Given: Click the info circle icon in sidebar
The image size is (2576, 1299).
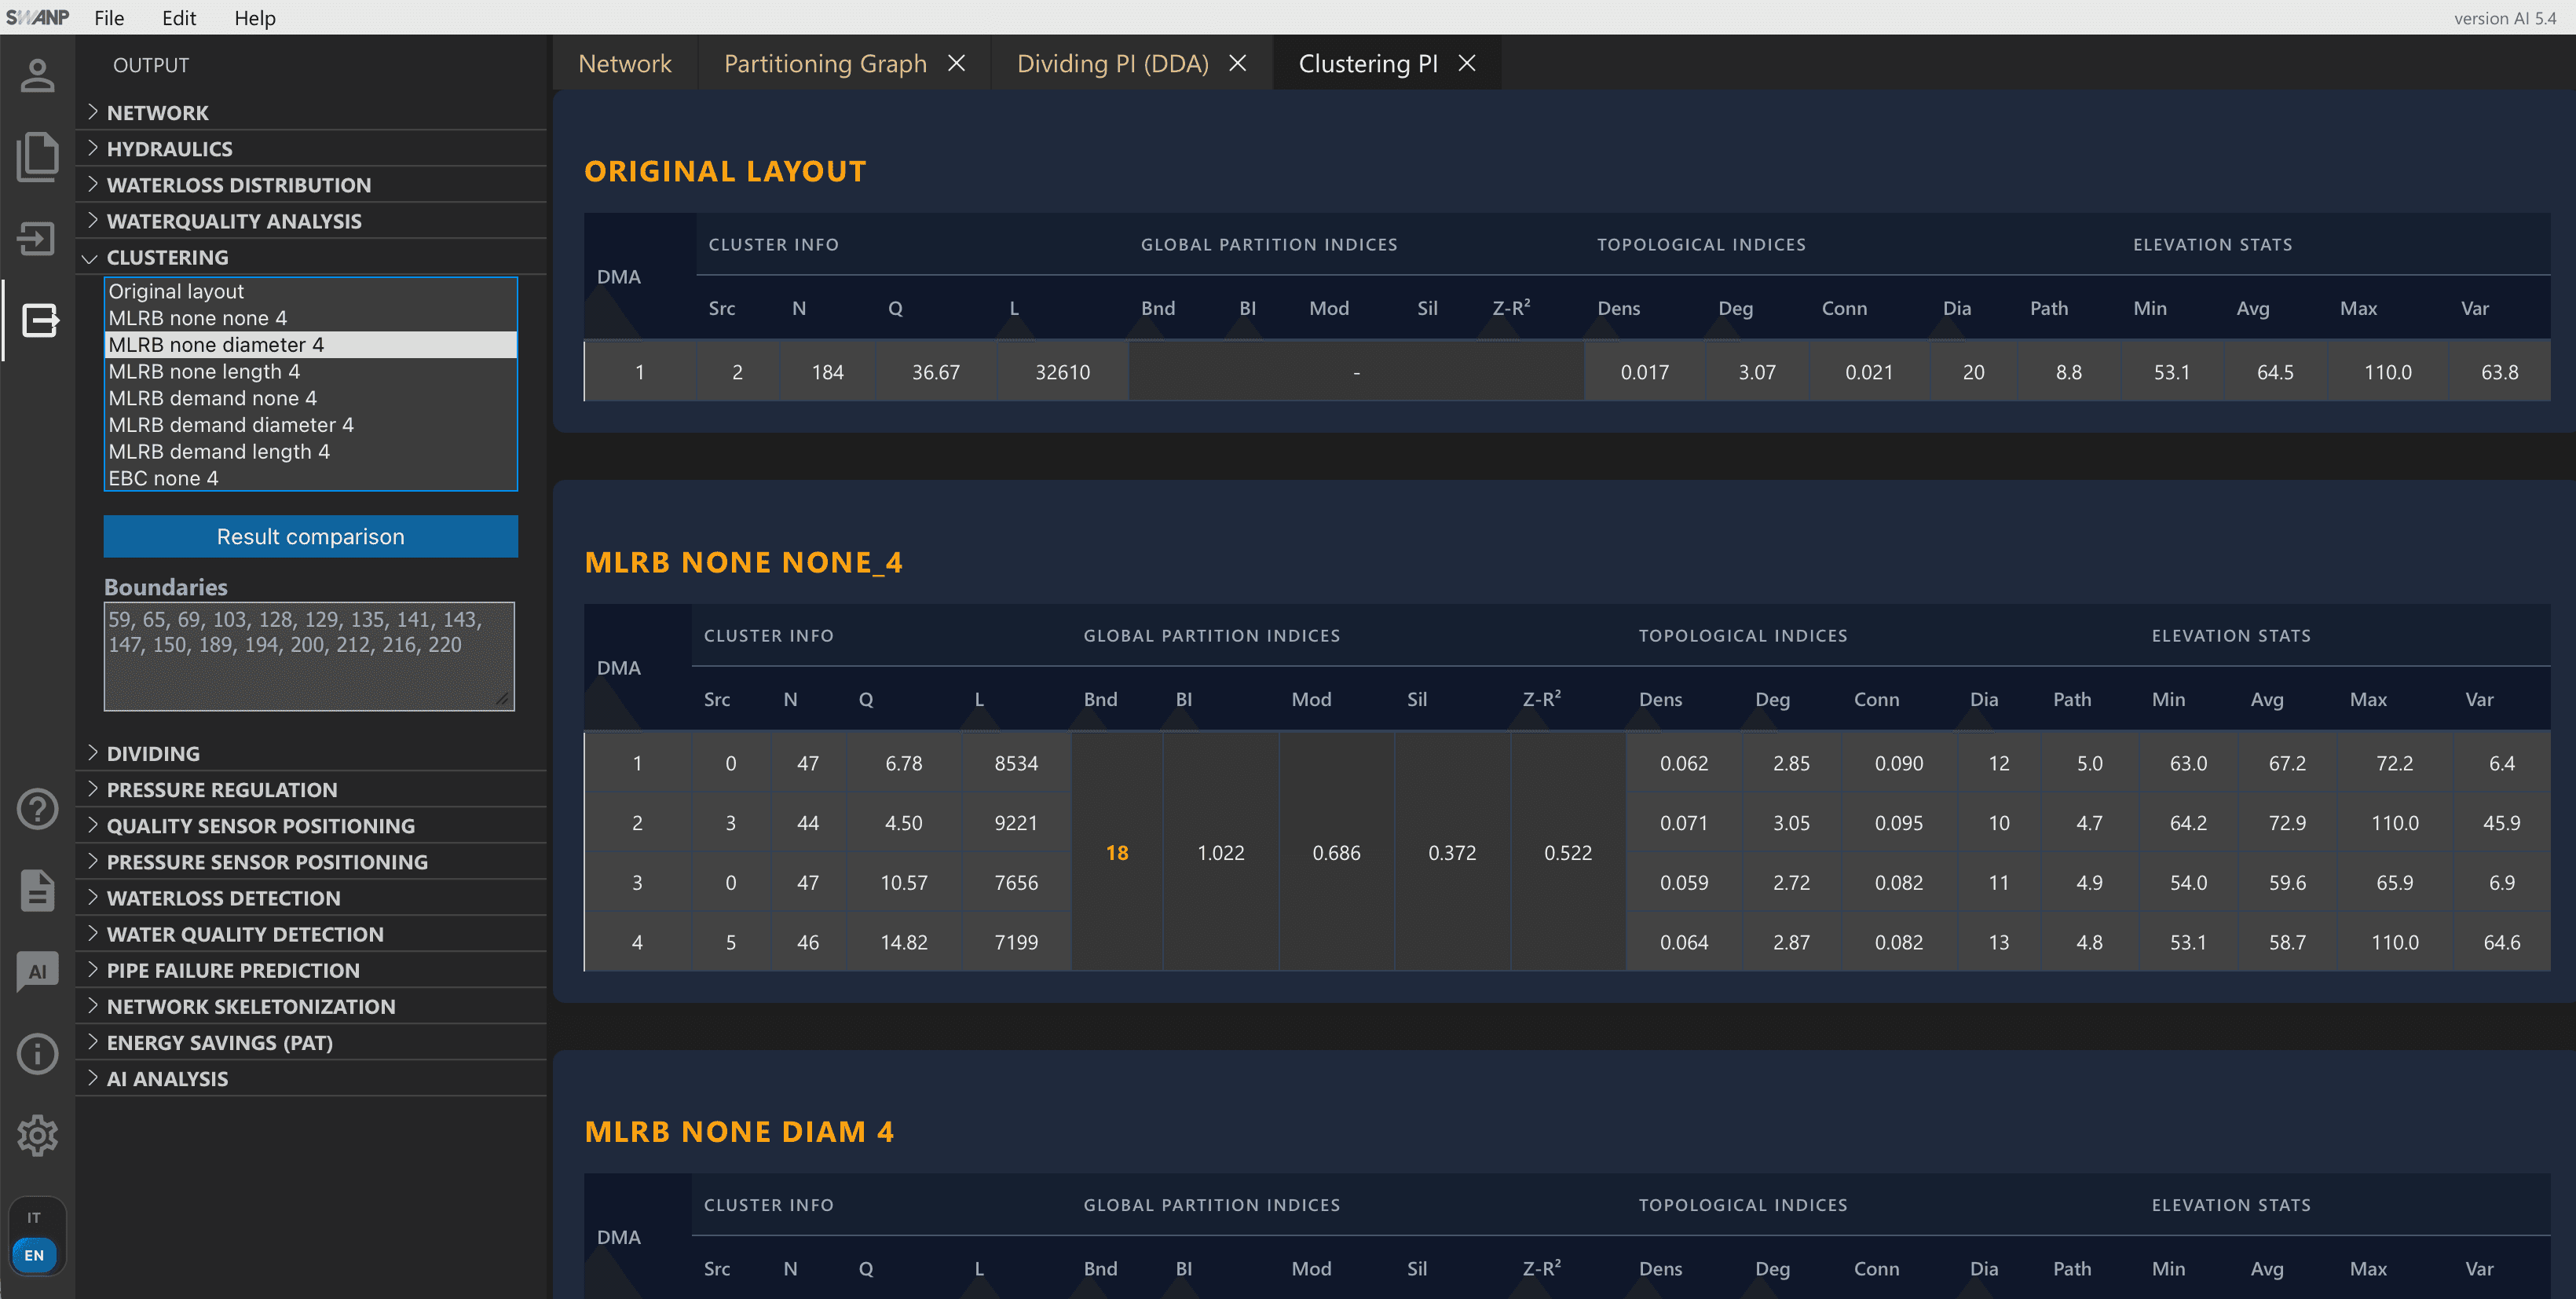Looking at the screenshot, I should point(37,1053).
